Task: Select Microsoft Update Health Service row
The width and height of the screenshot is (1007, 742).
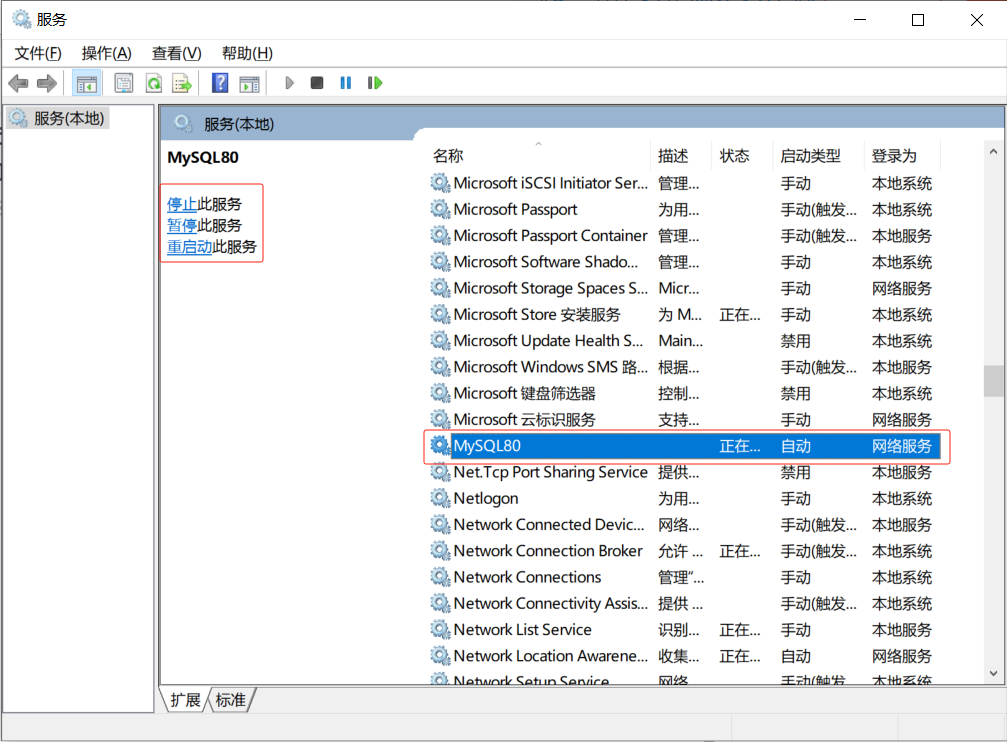Action: (x=685, y=341)
